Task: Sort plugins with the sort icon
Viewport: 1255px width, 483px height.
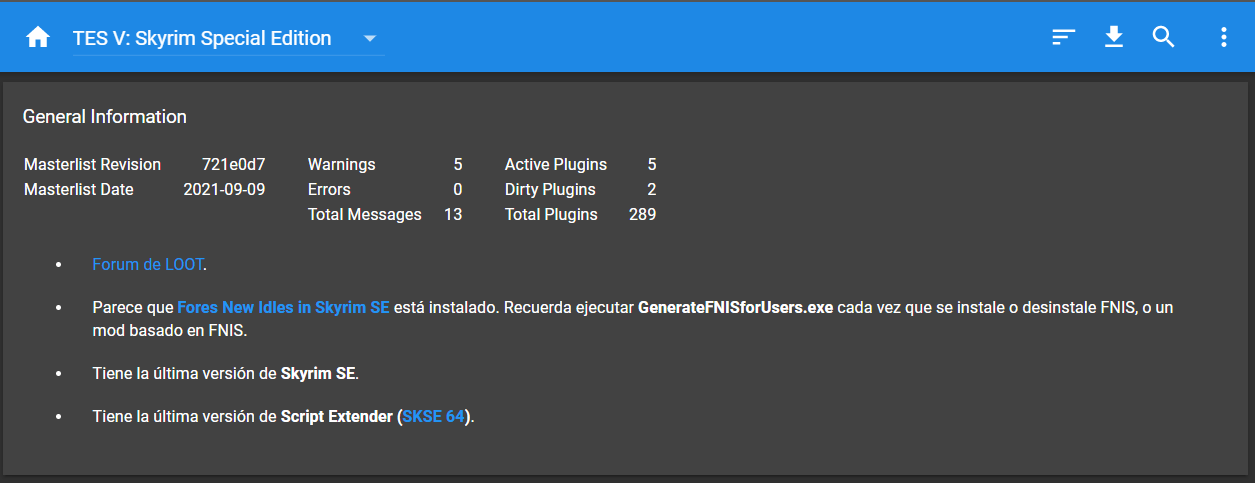Action: [1063, 38]
